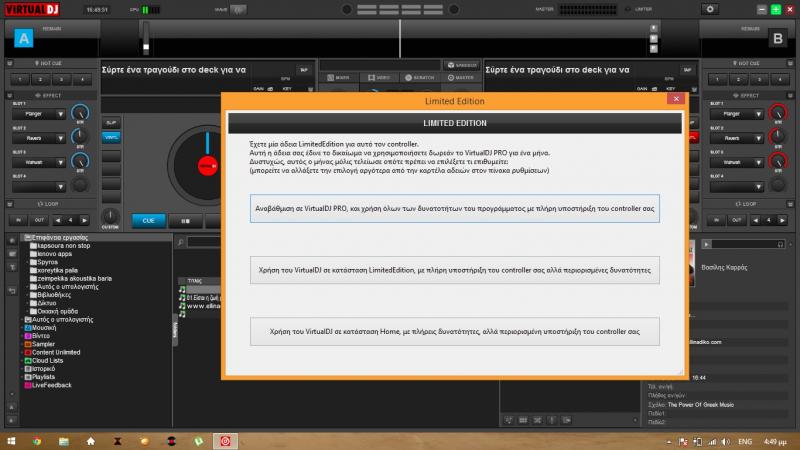
Task: Click the active VirtualDJ taskbar icon
Action: pyautogui.click(x=225, y=441)
